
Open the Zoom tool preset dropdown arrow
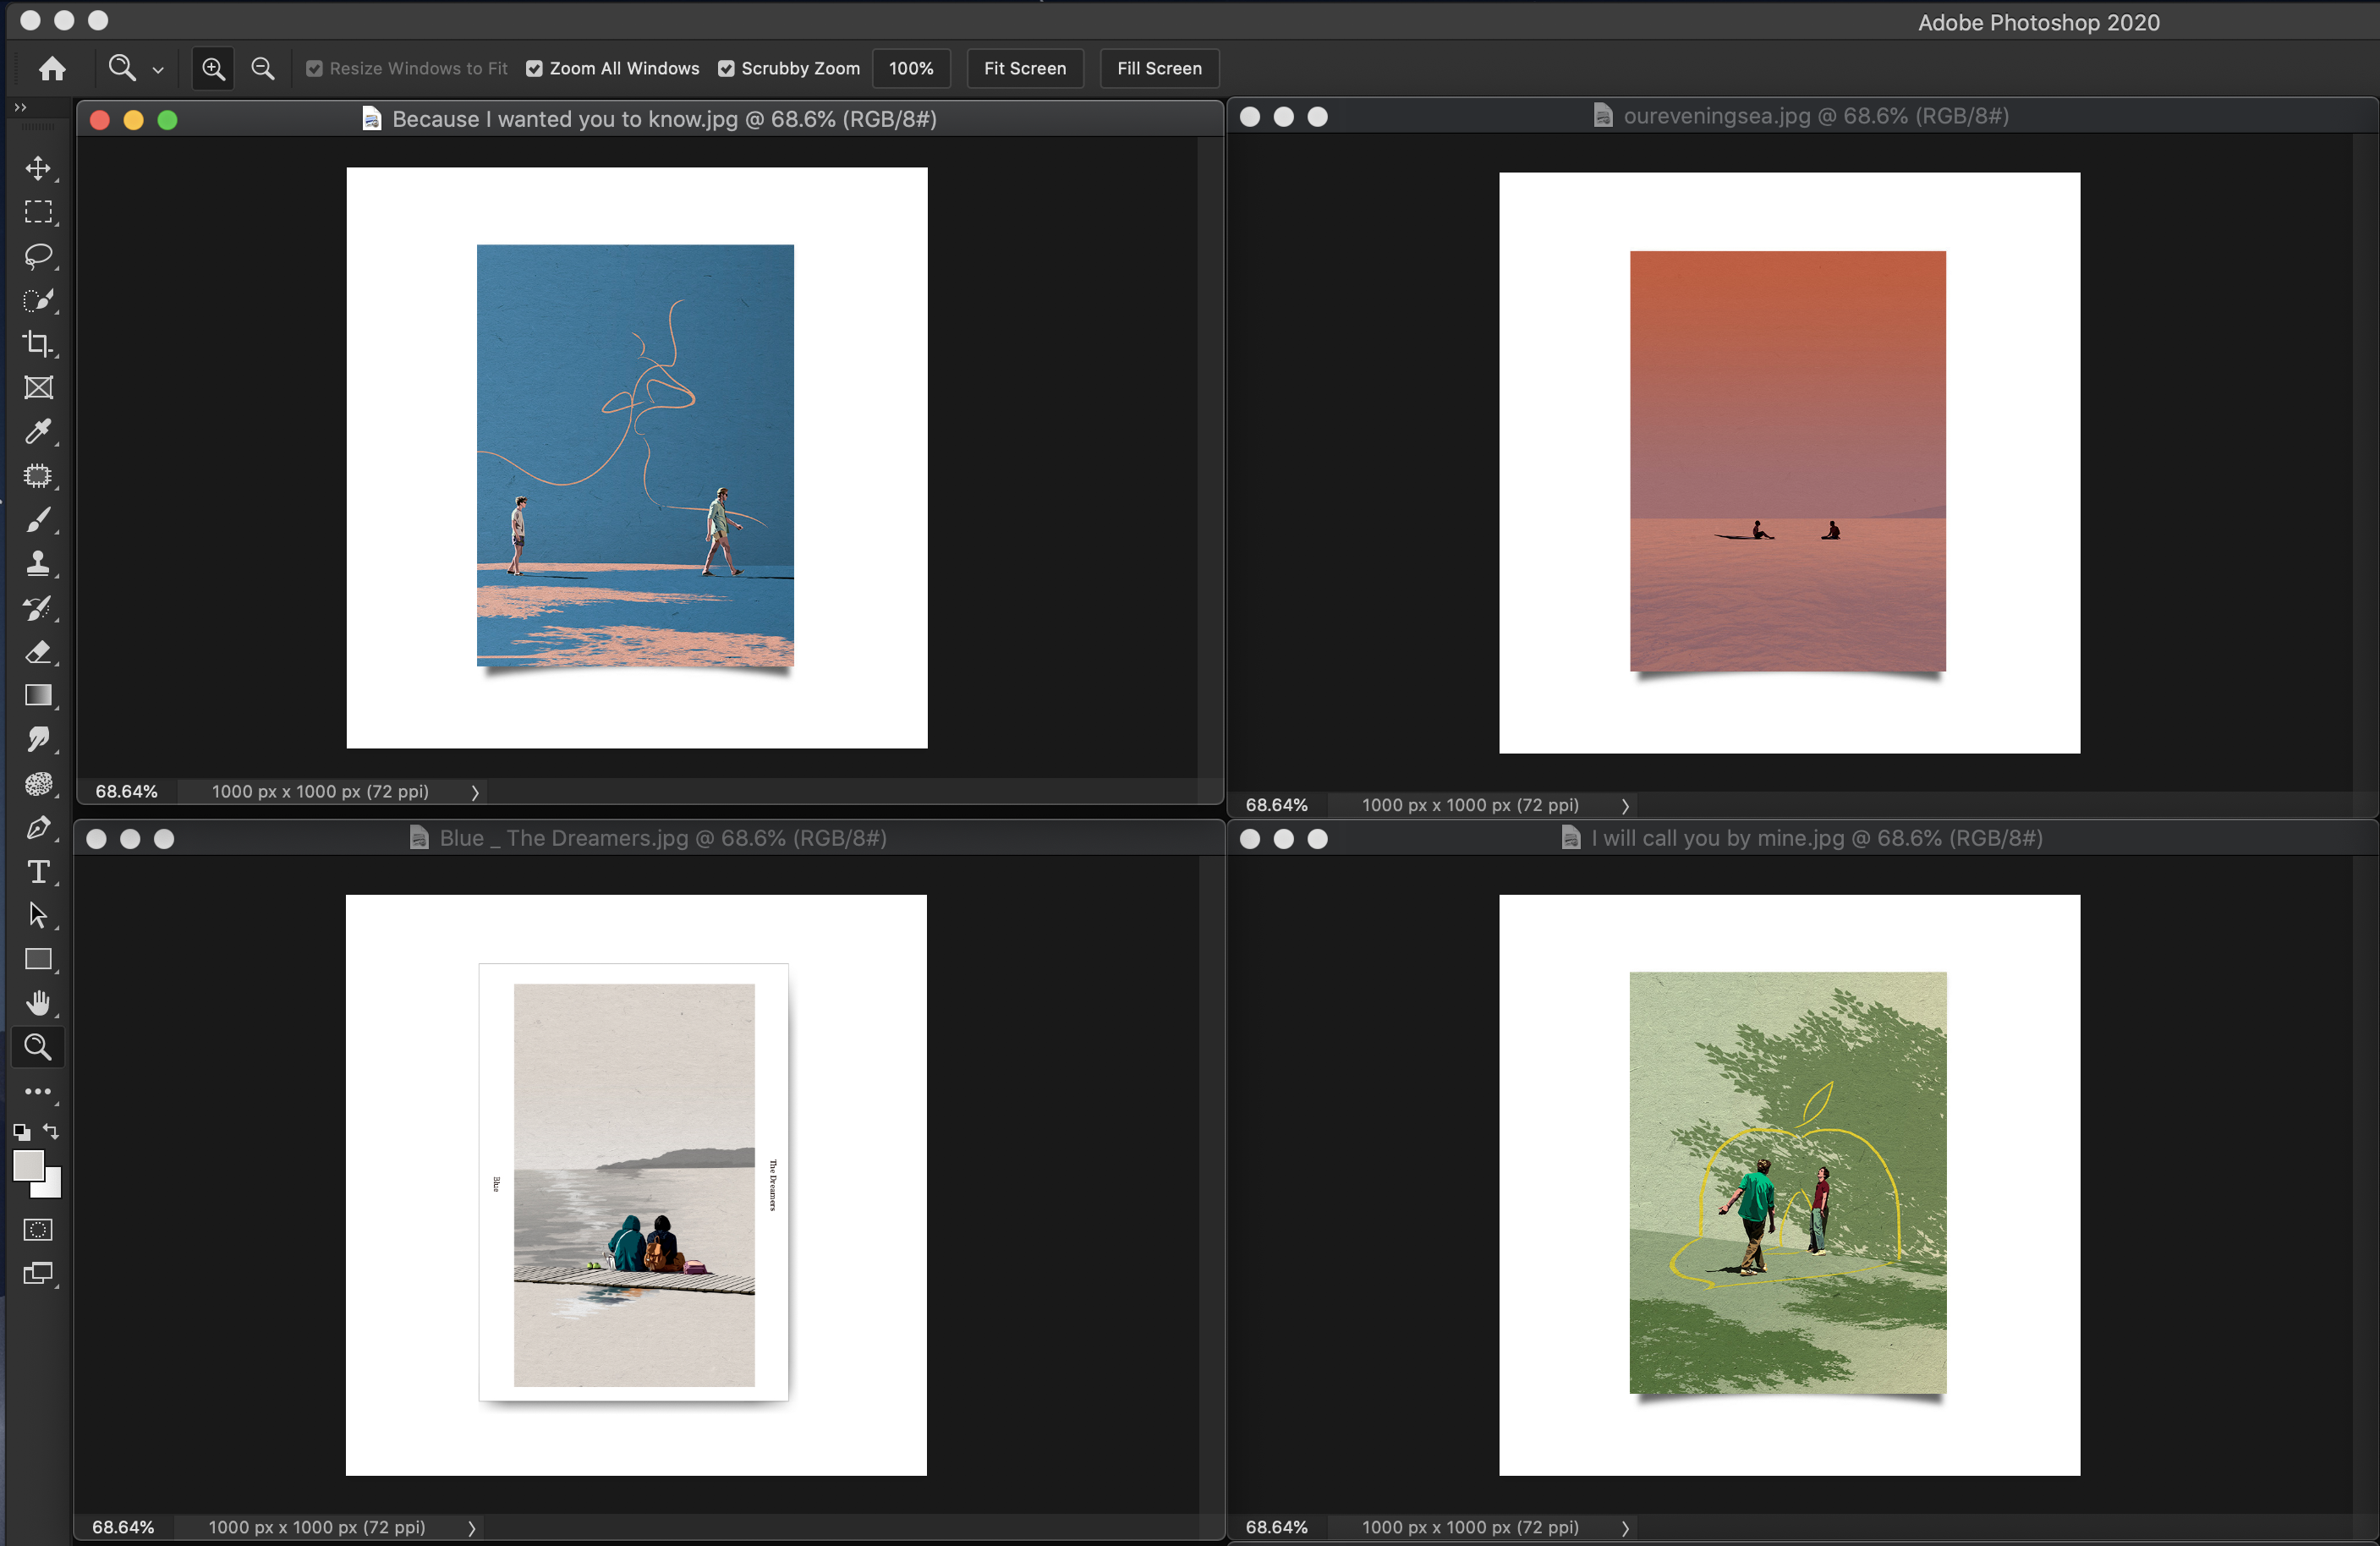(x=158, y=70)
